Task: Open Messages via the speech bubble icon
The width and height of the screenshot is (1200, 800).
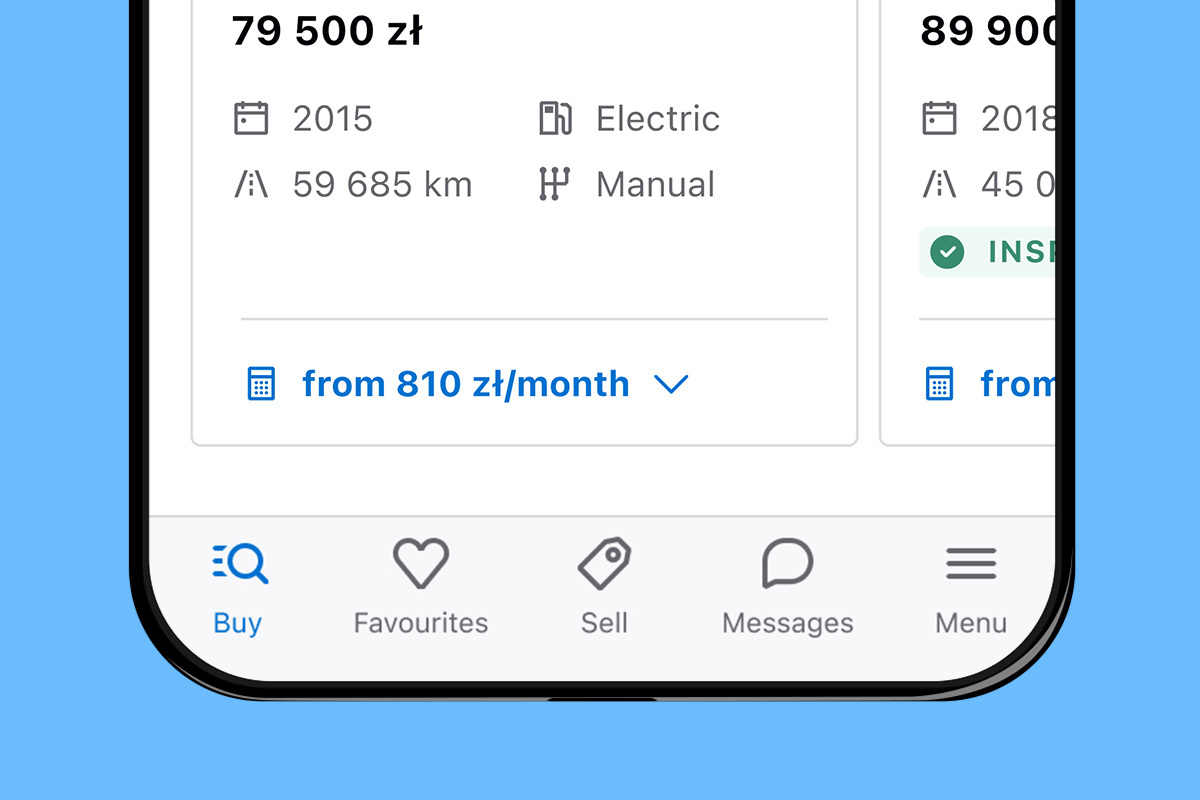Action: click(787, 563)
